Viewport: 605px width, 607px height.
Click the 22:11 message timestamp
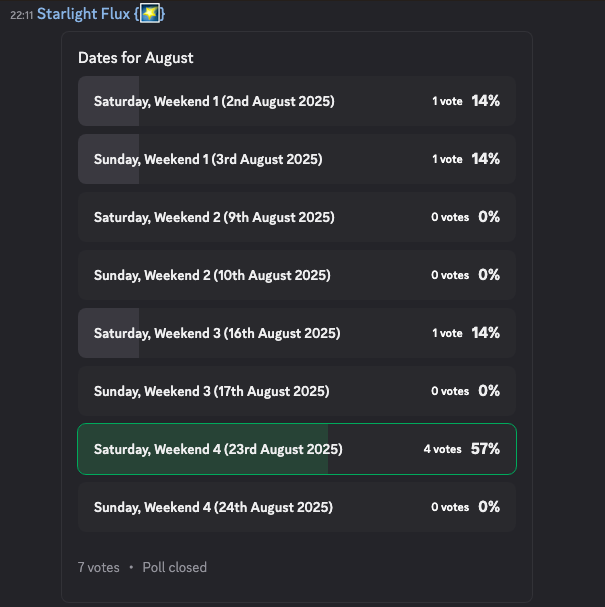(21, 15)
